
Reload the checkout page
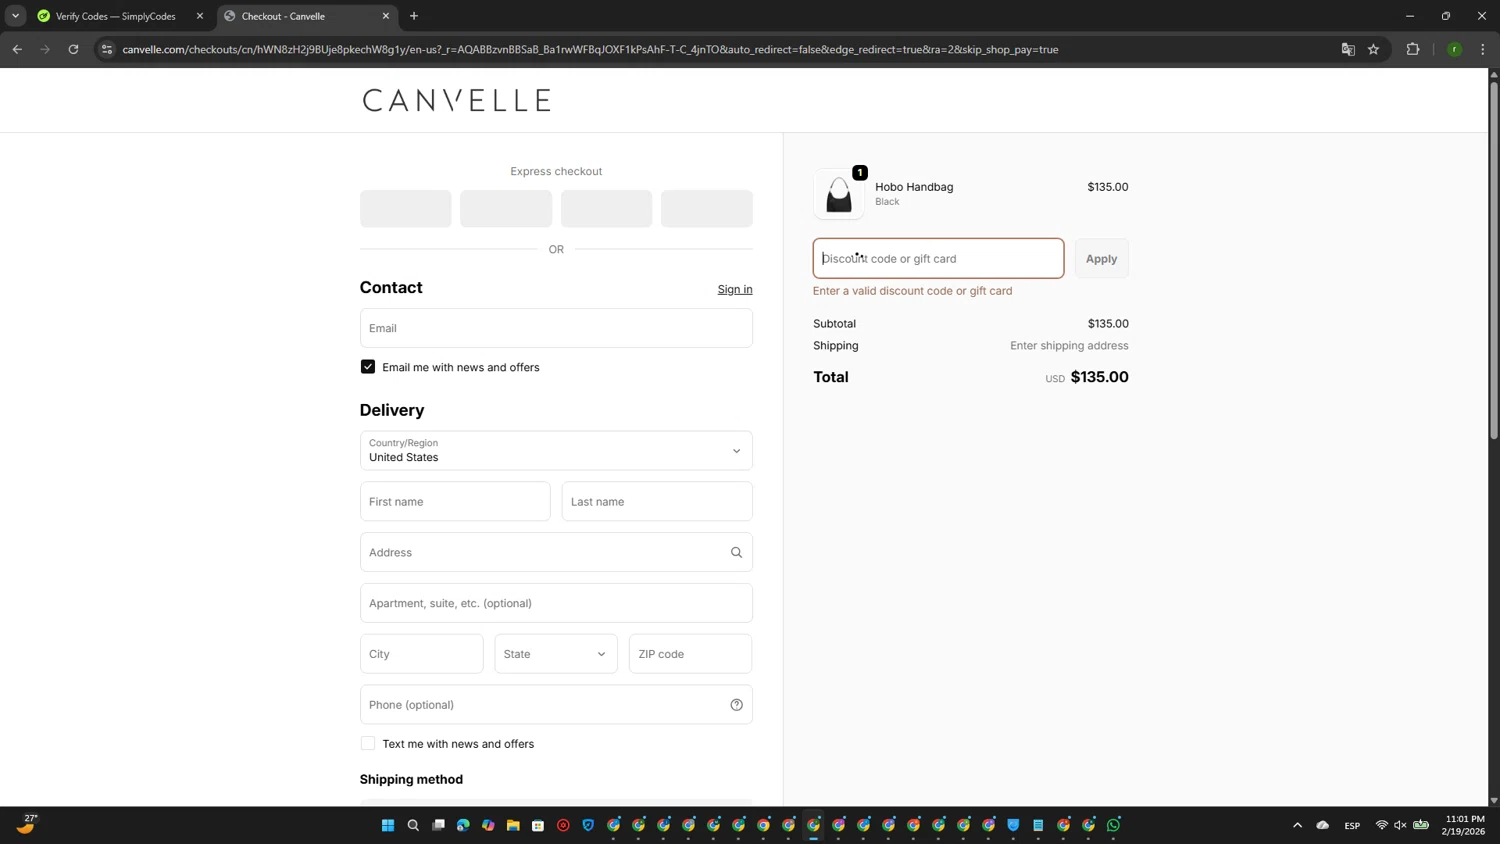[73, 49]
